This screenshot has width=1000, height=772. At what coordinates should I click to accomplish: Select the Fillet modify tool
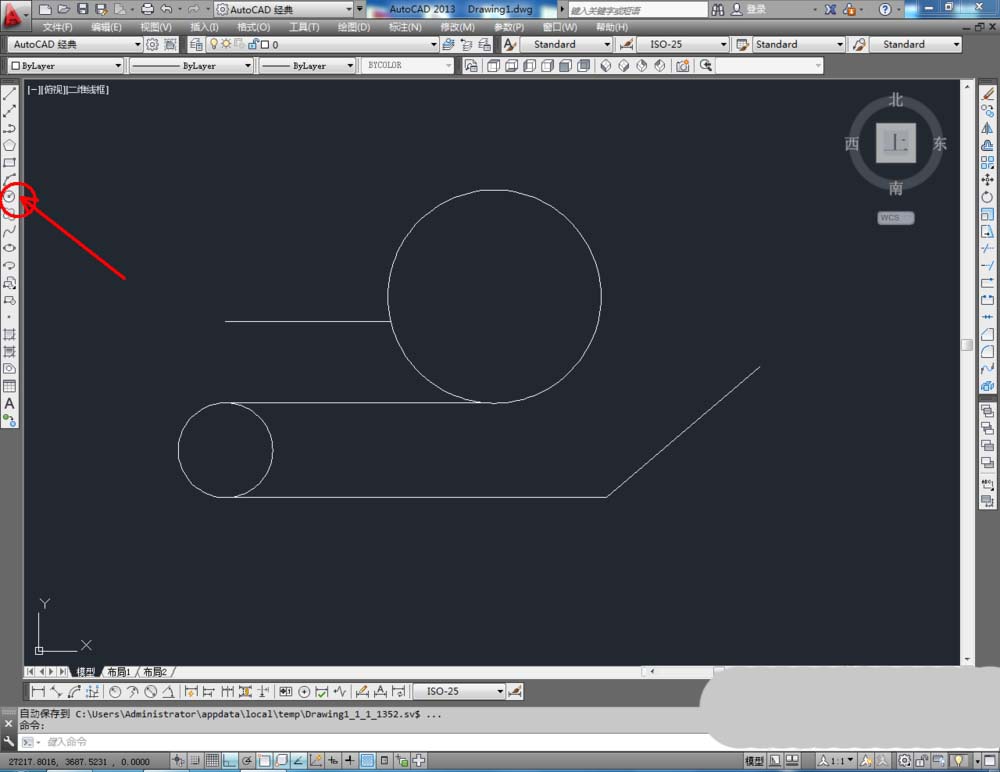(x=987, y=351)
